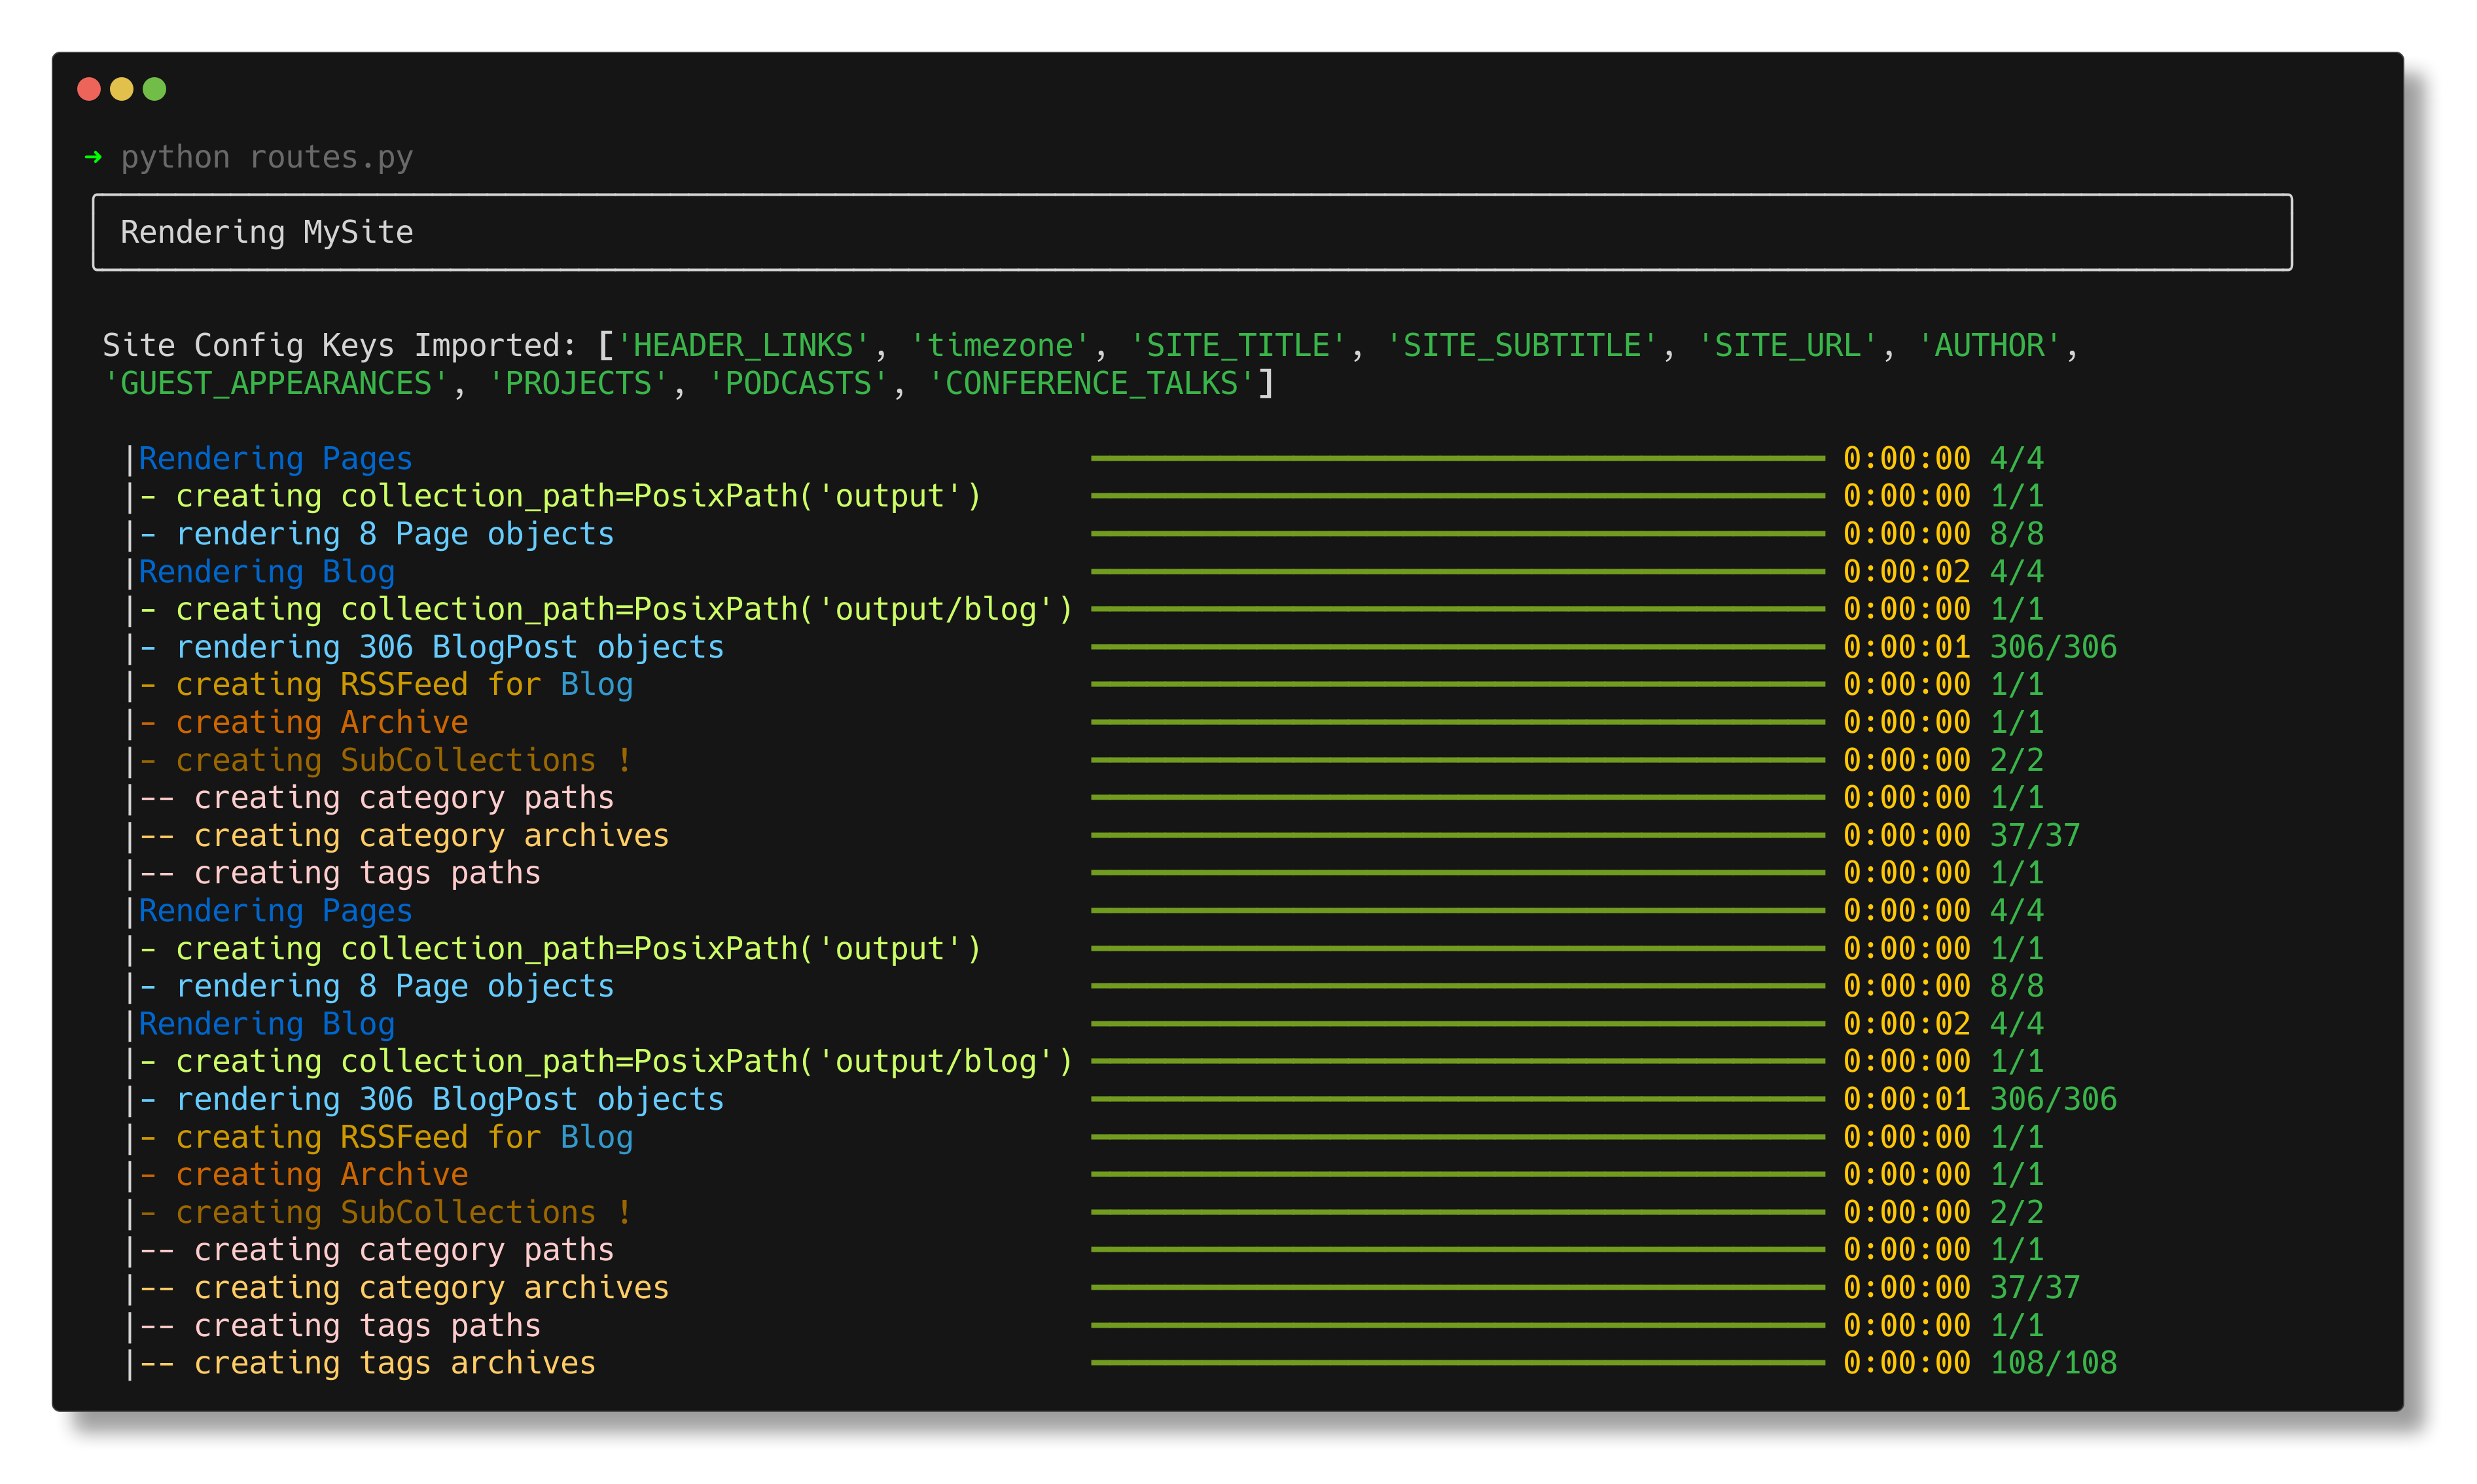Maximize the terminal with the green button

[155, 89]
